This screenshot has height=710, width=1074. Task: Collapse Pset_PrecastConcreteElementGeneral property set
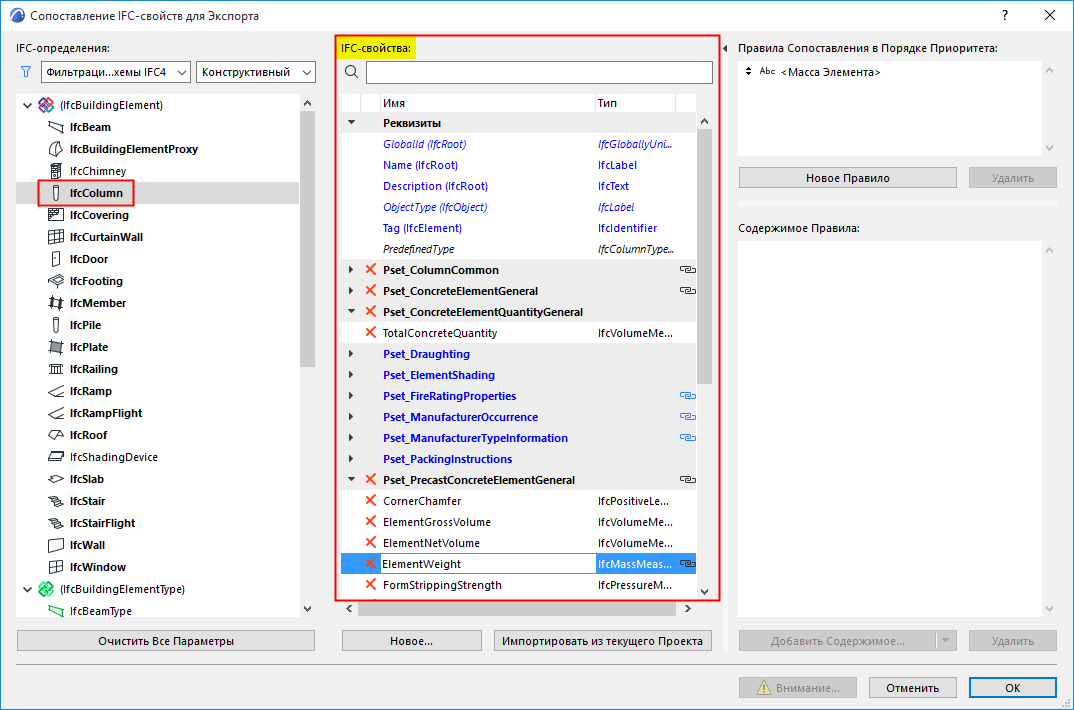click(351, 479)
